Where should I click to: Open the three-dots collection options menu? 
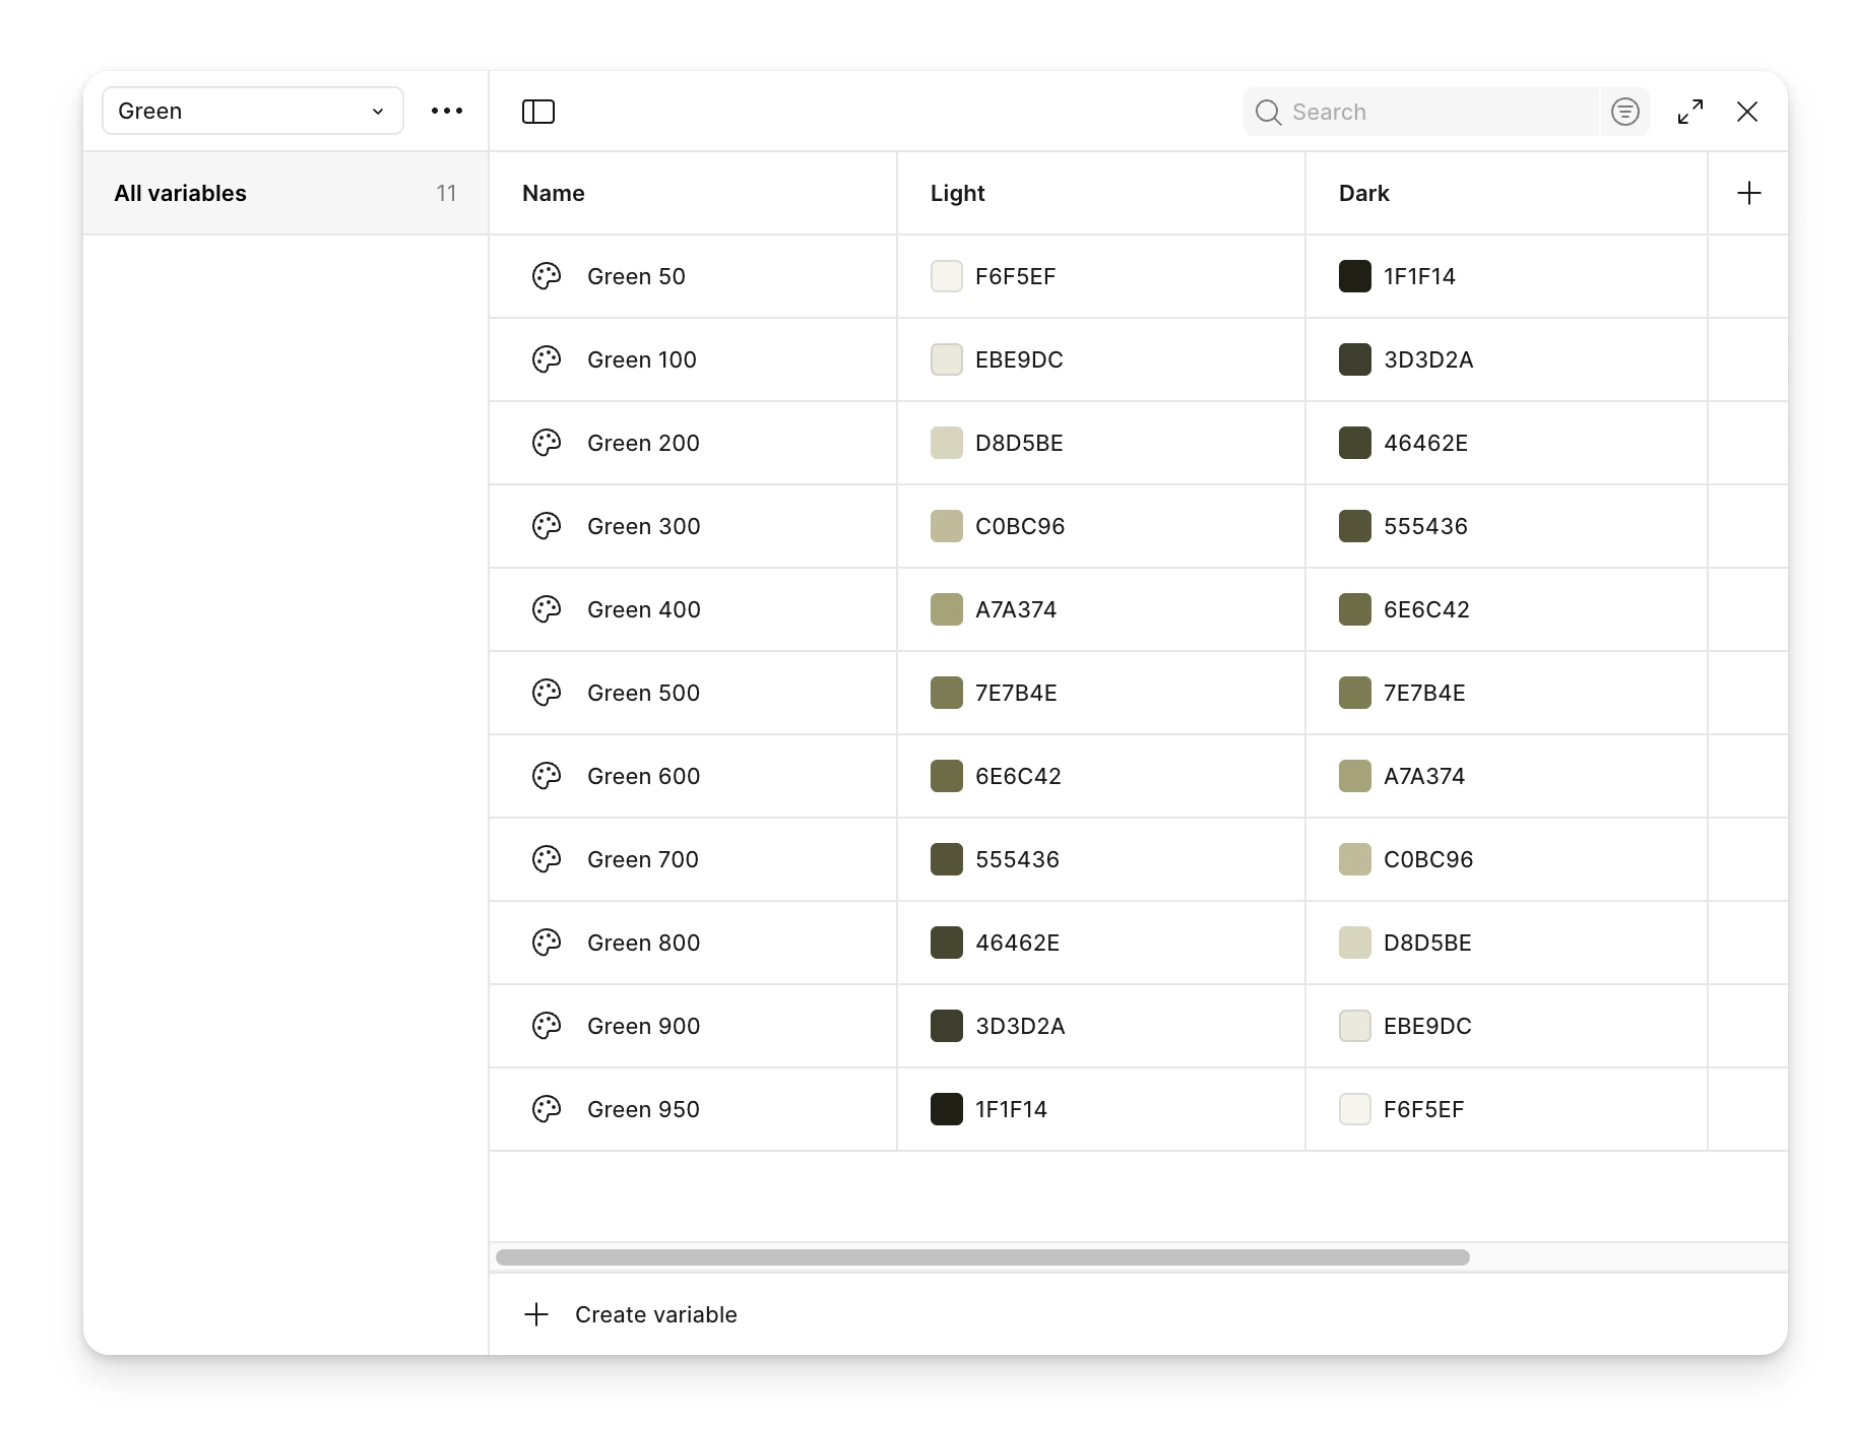click(446, 110)
